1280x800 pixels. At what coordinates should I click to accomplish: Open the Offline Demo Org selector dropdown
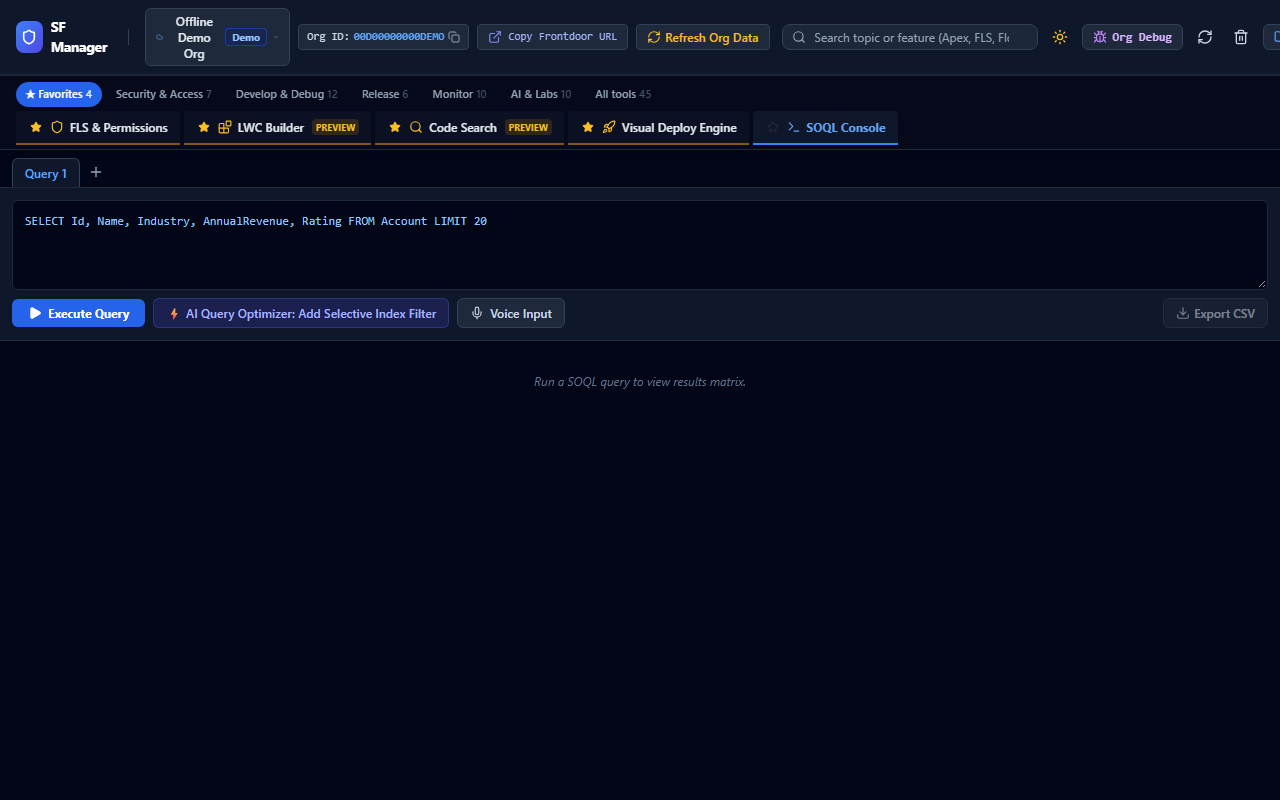(217, 37)
